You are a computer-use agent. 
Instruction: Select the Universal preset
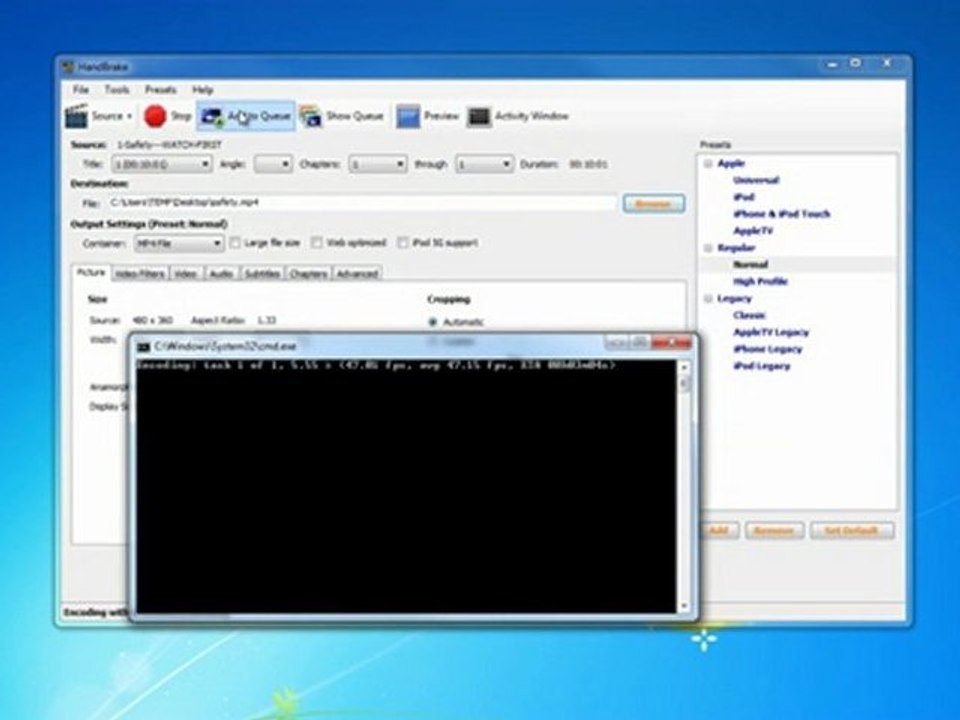point(756,180)
